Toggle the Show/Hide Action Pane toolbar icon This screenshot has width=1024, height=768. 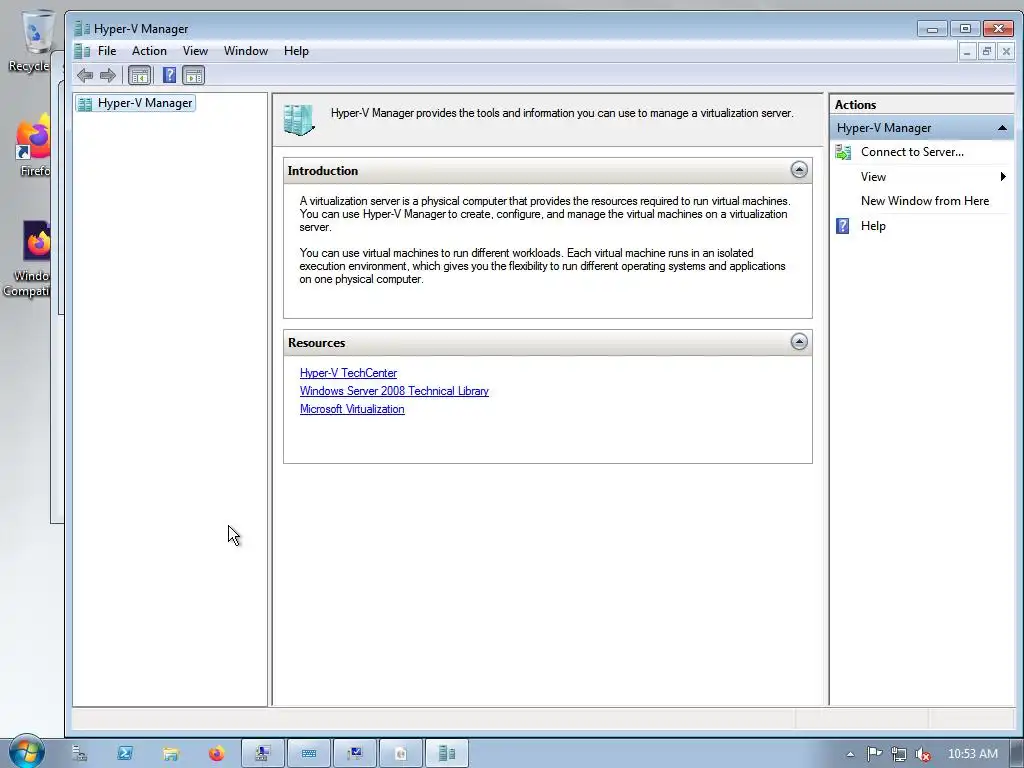pos(194,75)
